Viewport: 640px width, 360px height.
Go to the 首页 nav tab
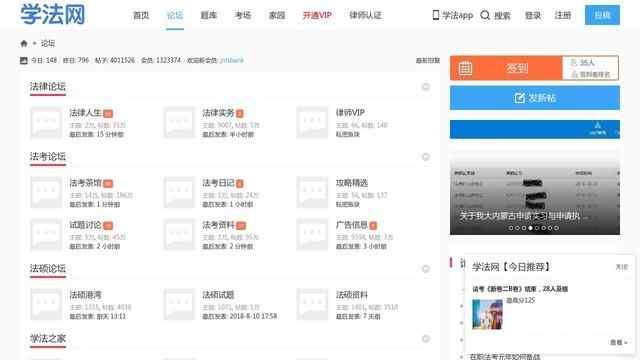coord(141,16)
